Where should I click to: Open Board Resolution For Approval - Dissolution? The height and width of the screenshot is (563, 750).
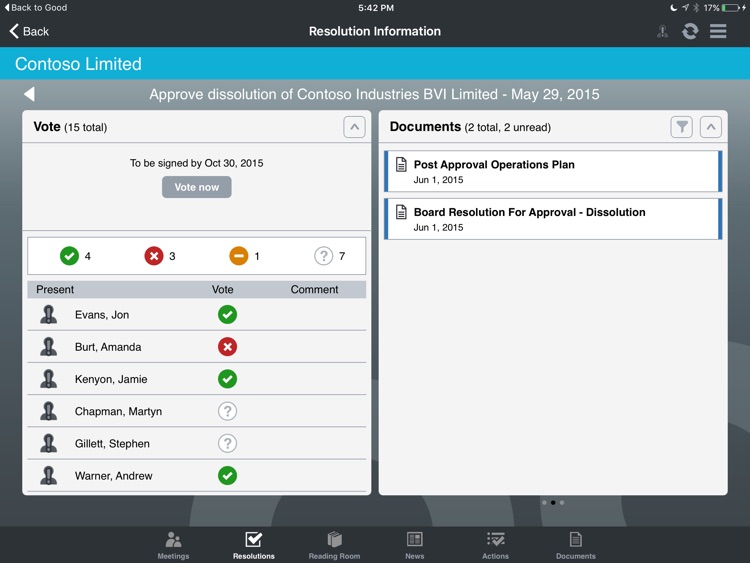click(553, 219)
